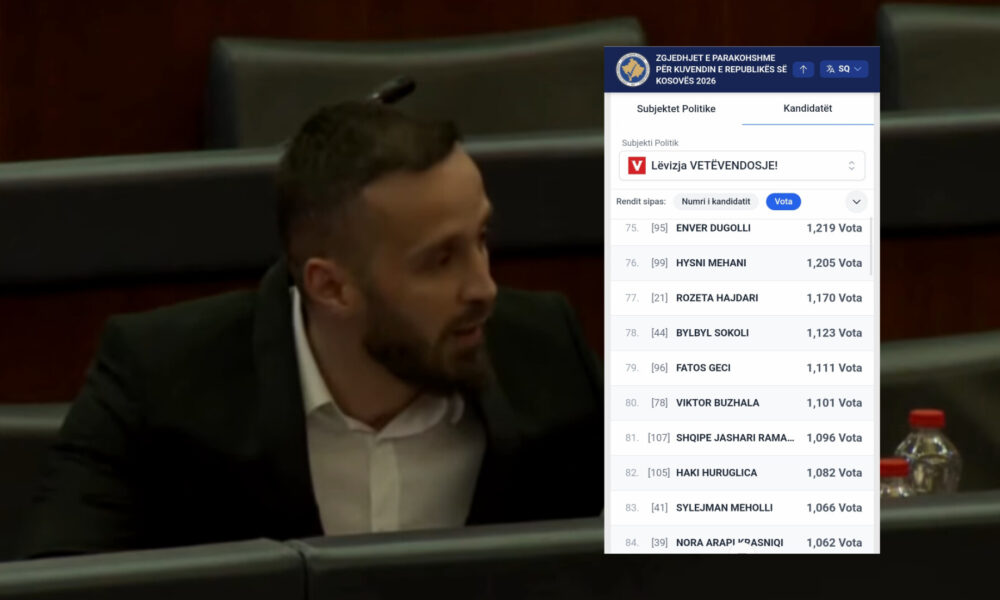Click the 1,082 Vota value
Screen dimensions: 1000x600
pyautogui.click(x=834, y=473)
